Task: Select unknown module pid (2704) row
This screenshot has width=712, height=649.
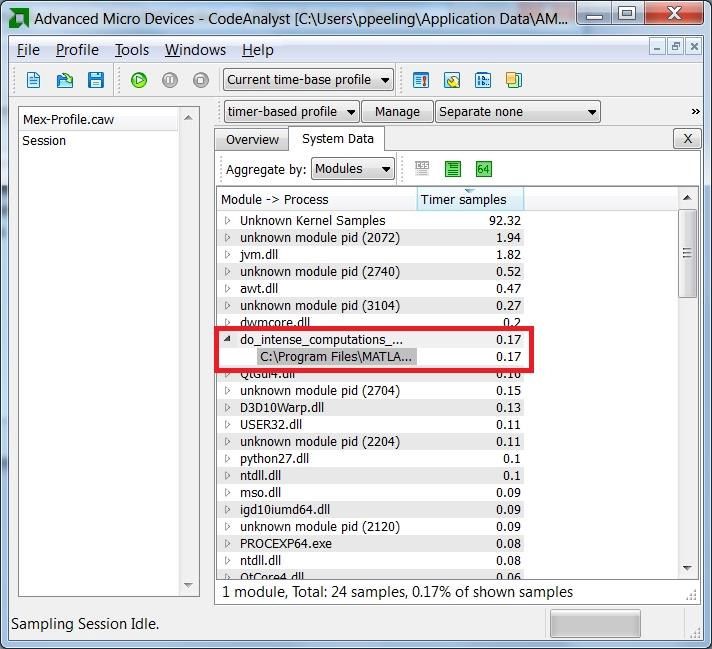Action: [371, 391]
